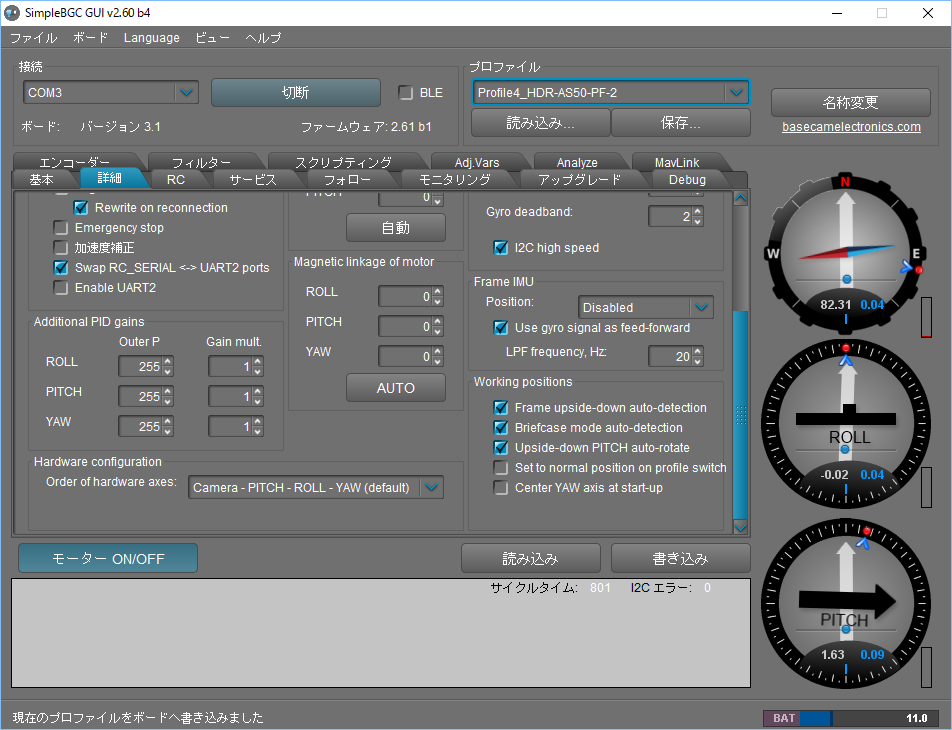Click the PITCH angle gauge

(845, 603)
